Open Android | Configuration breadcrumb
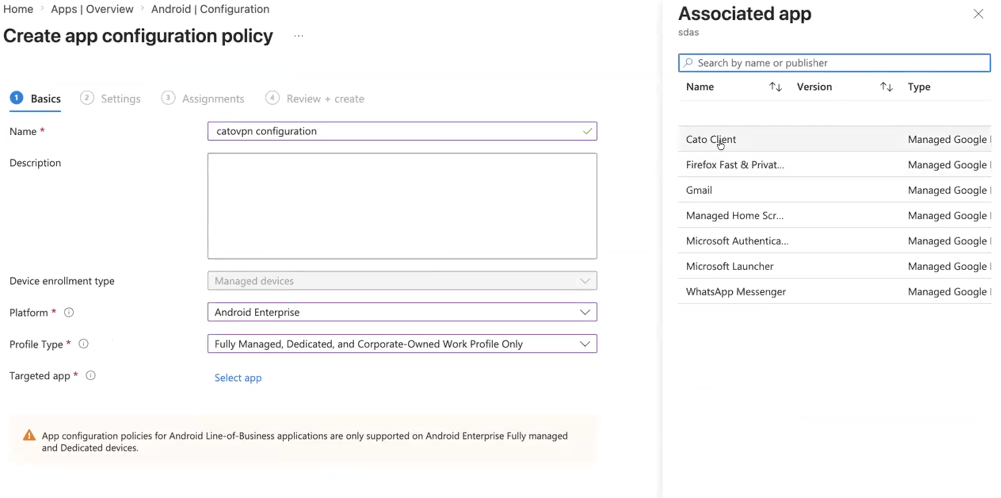The image size is (1001, 498). coord(210,9)
